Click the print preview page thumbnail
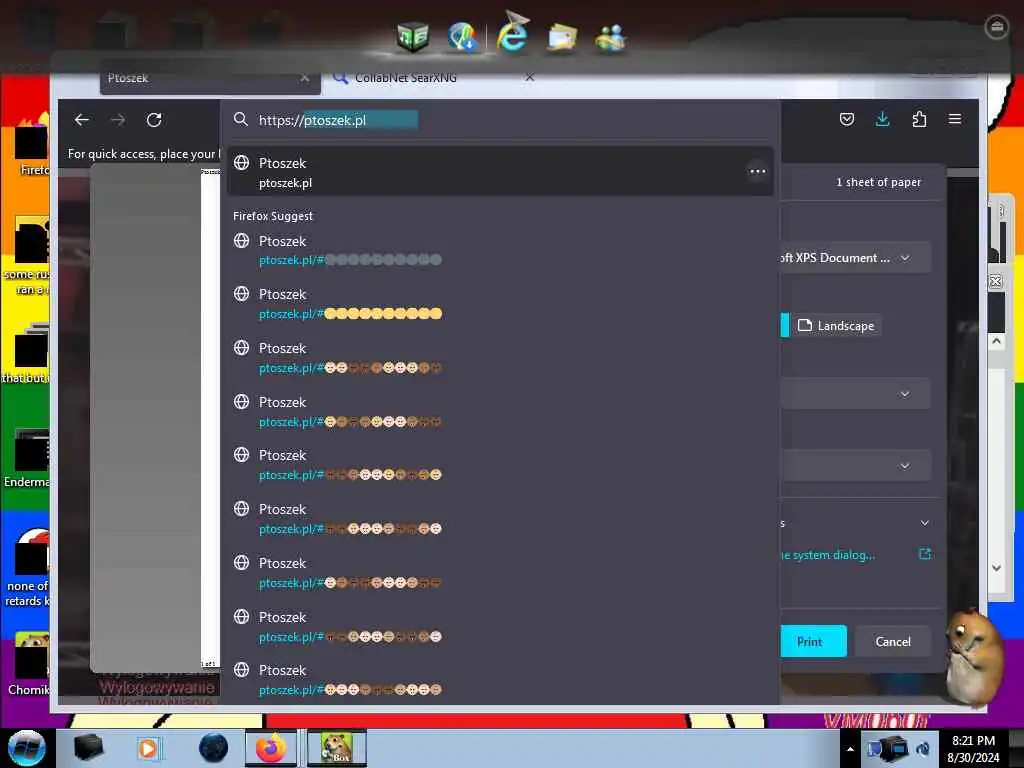This screenshot has width=1024, height=768. 210,418
